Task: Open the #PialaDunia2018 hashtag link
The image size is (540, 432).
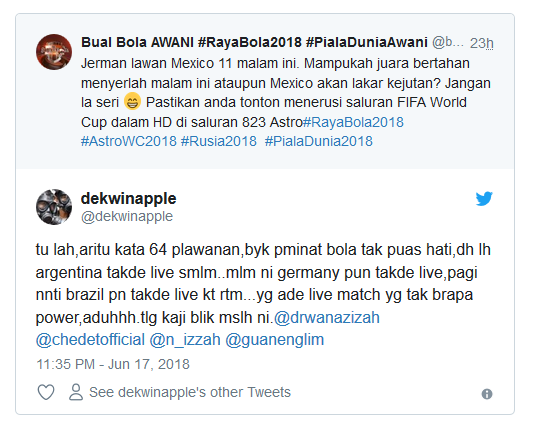Action: coord(319,141)
